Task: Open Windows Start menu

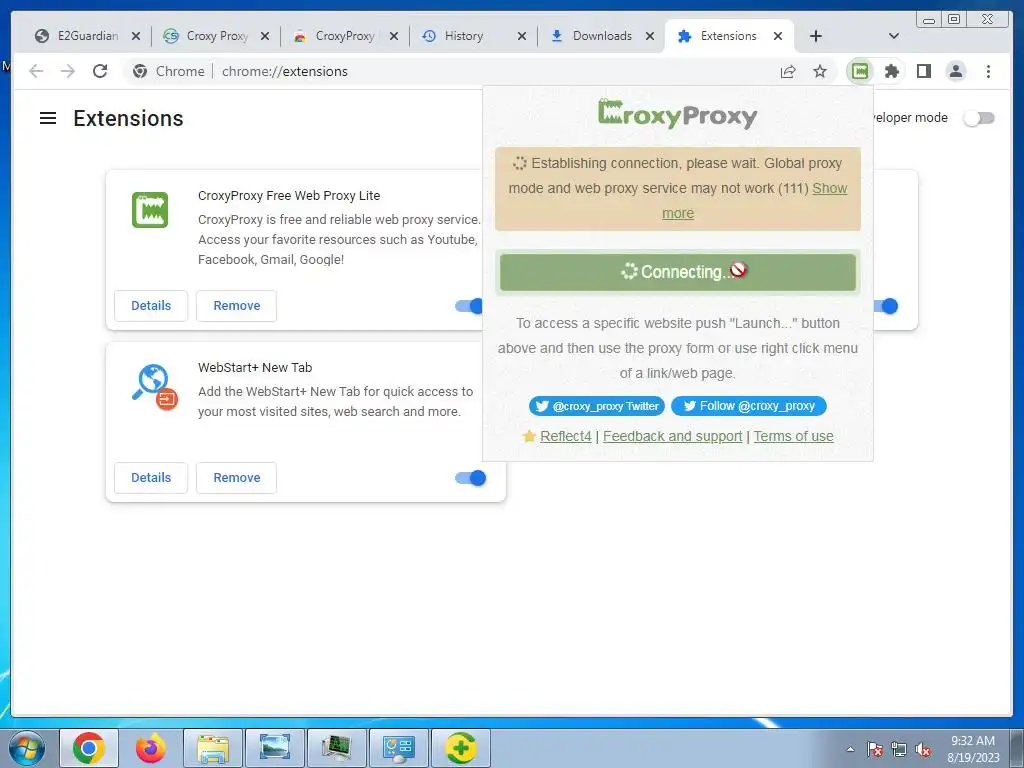Action: (x=27, y=748)
